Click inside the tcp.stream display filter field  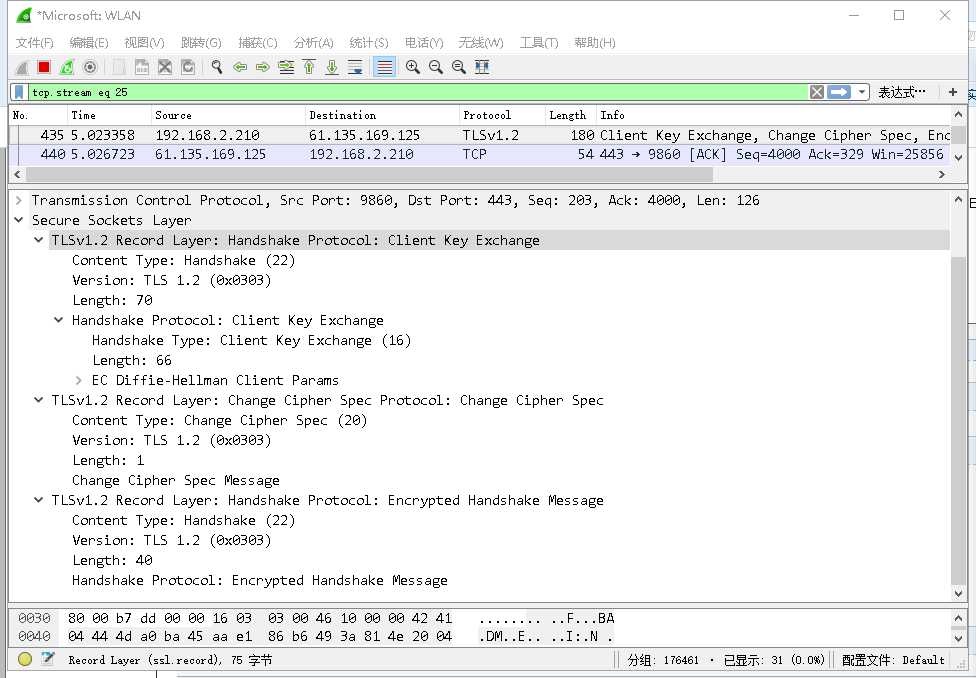(x=417, y=92)
